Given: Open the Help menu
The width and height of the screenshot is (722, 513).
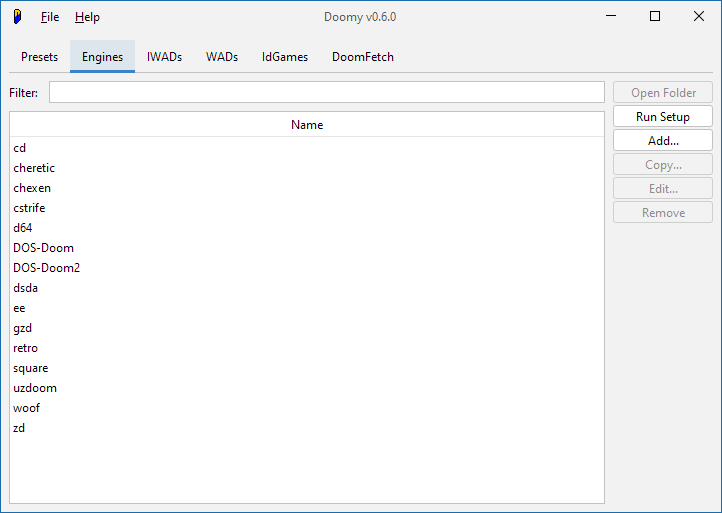Looking at the screenshot, I should point(87,17).
